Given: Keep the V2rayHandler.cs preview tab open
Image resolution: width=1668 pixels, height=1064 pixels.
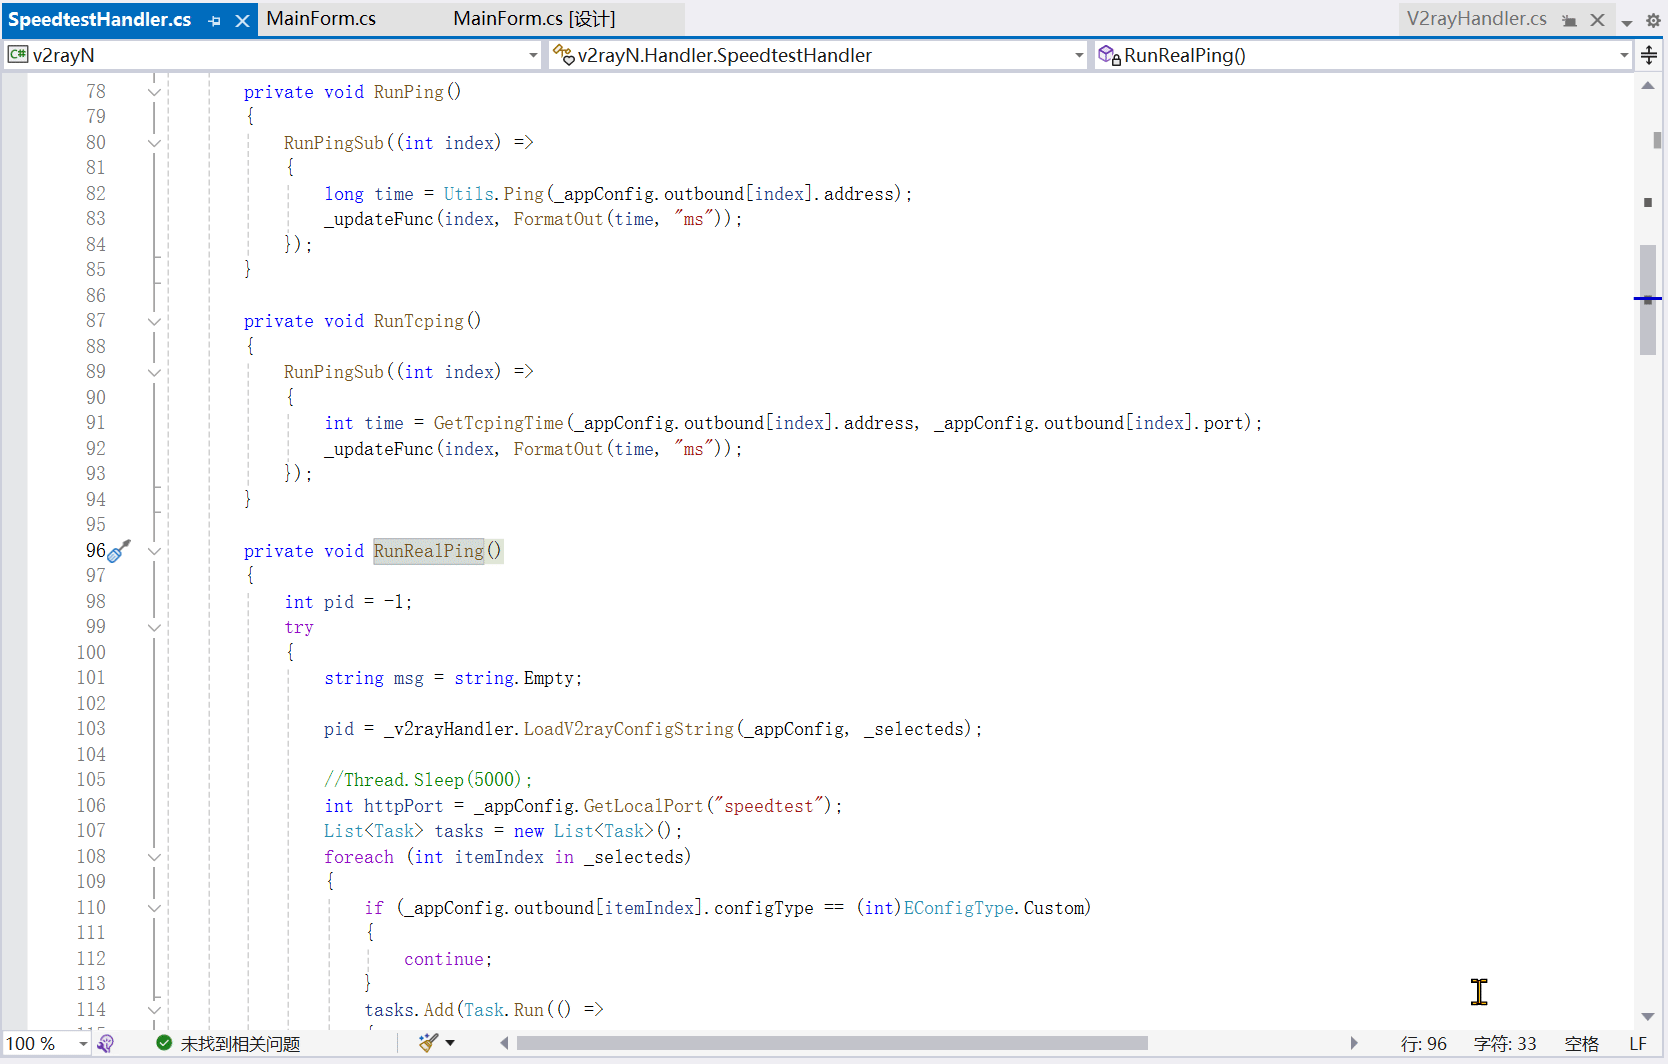Looking at the screenshot, I should pos(1569,20).
